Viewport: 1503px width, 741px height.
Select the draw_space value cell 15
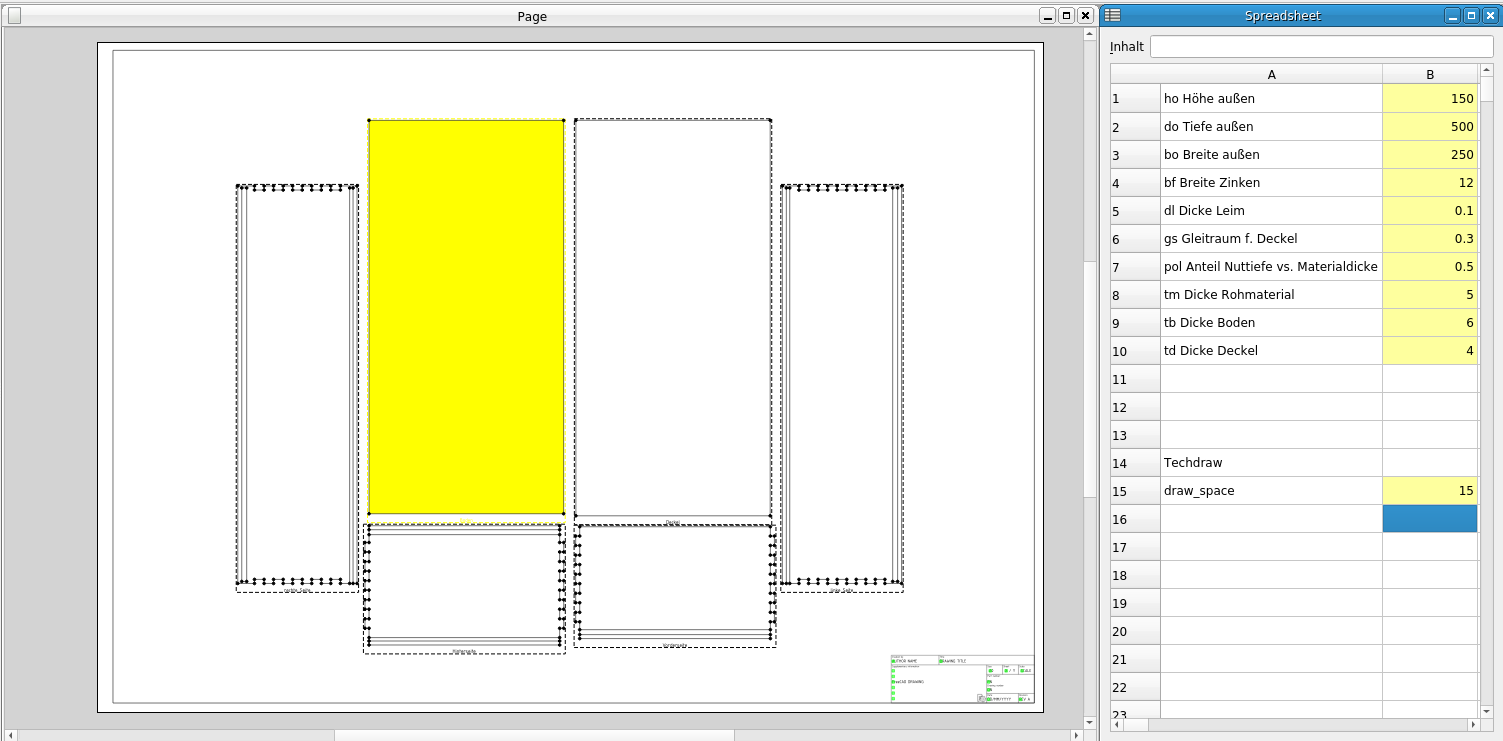tap(1429, 491)
